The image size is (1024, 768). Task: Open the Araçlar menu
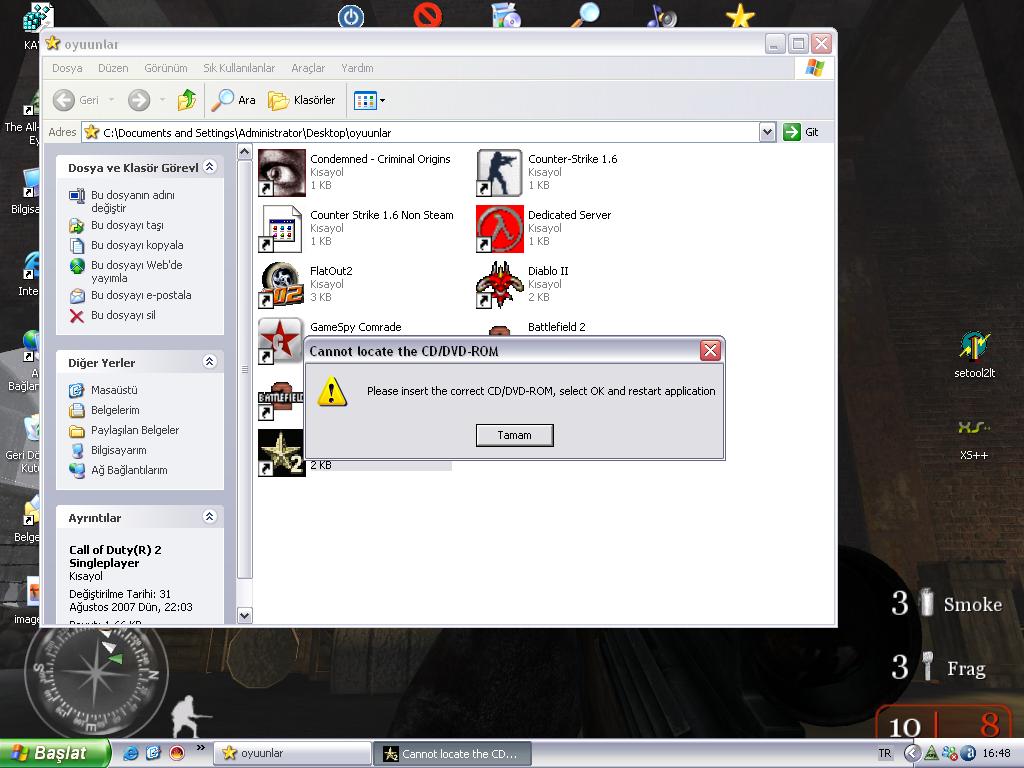308,68
